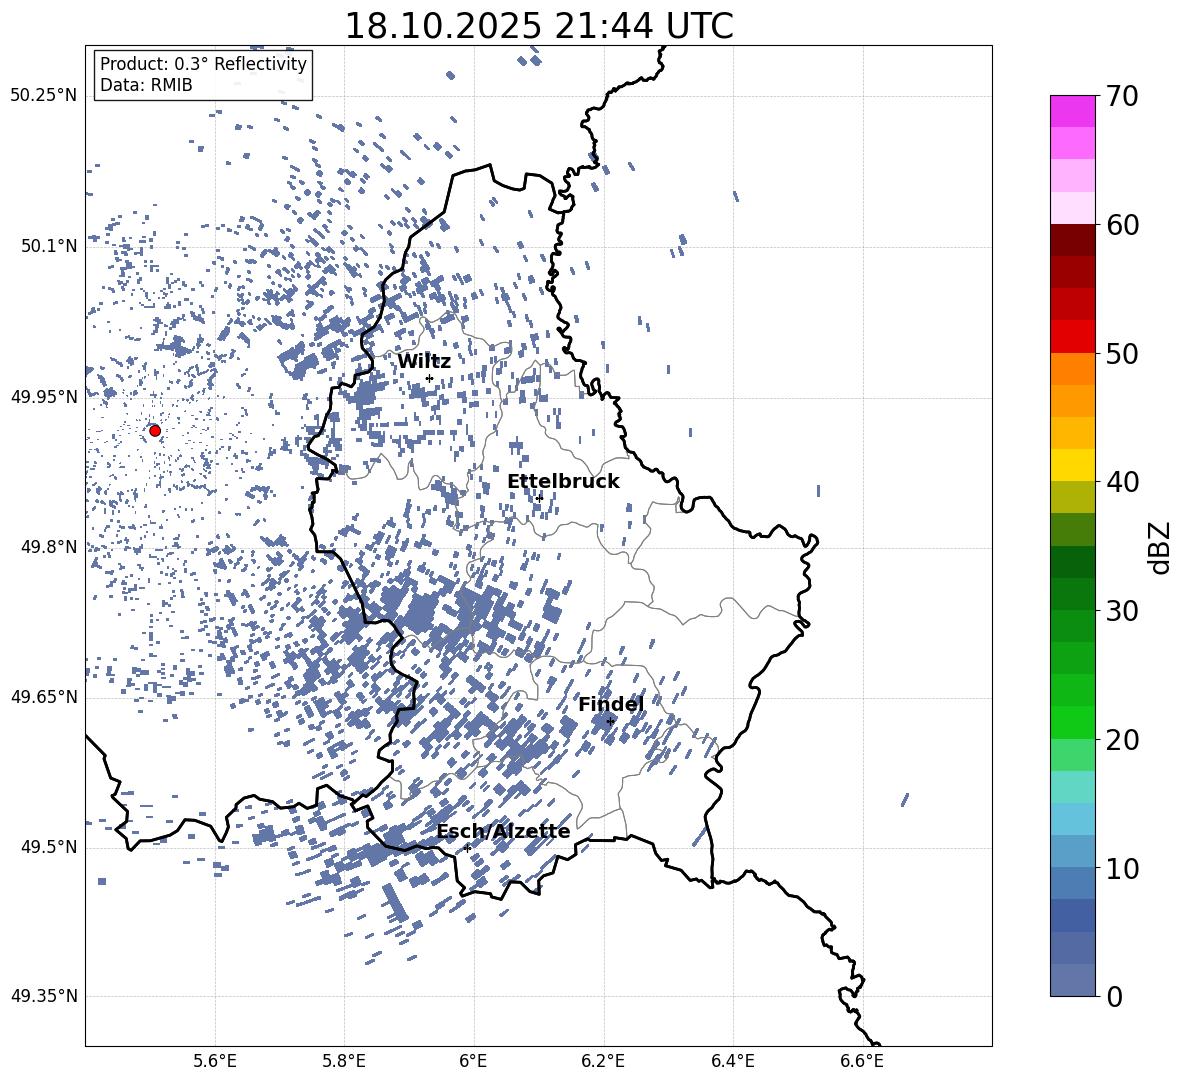Click the 49.5°N latitude label
This screenshot has height=1081, width=1184.
[50, 846]
